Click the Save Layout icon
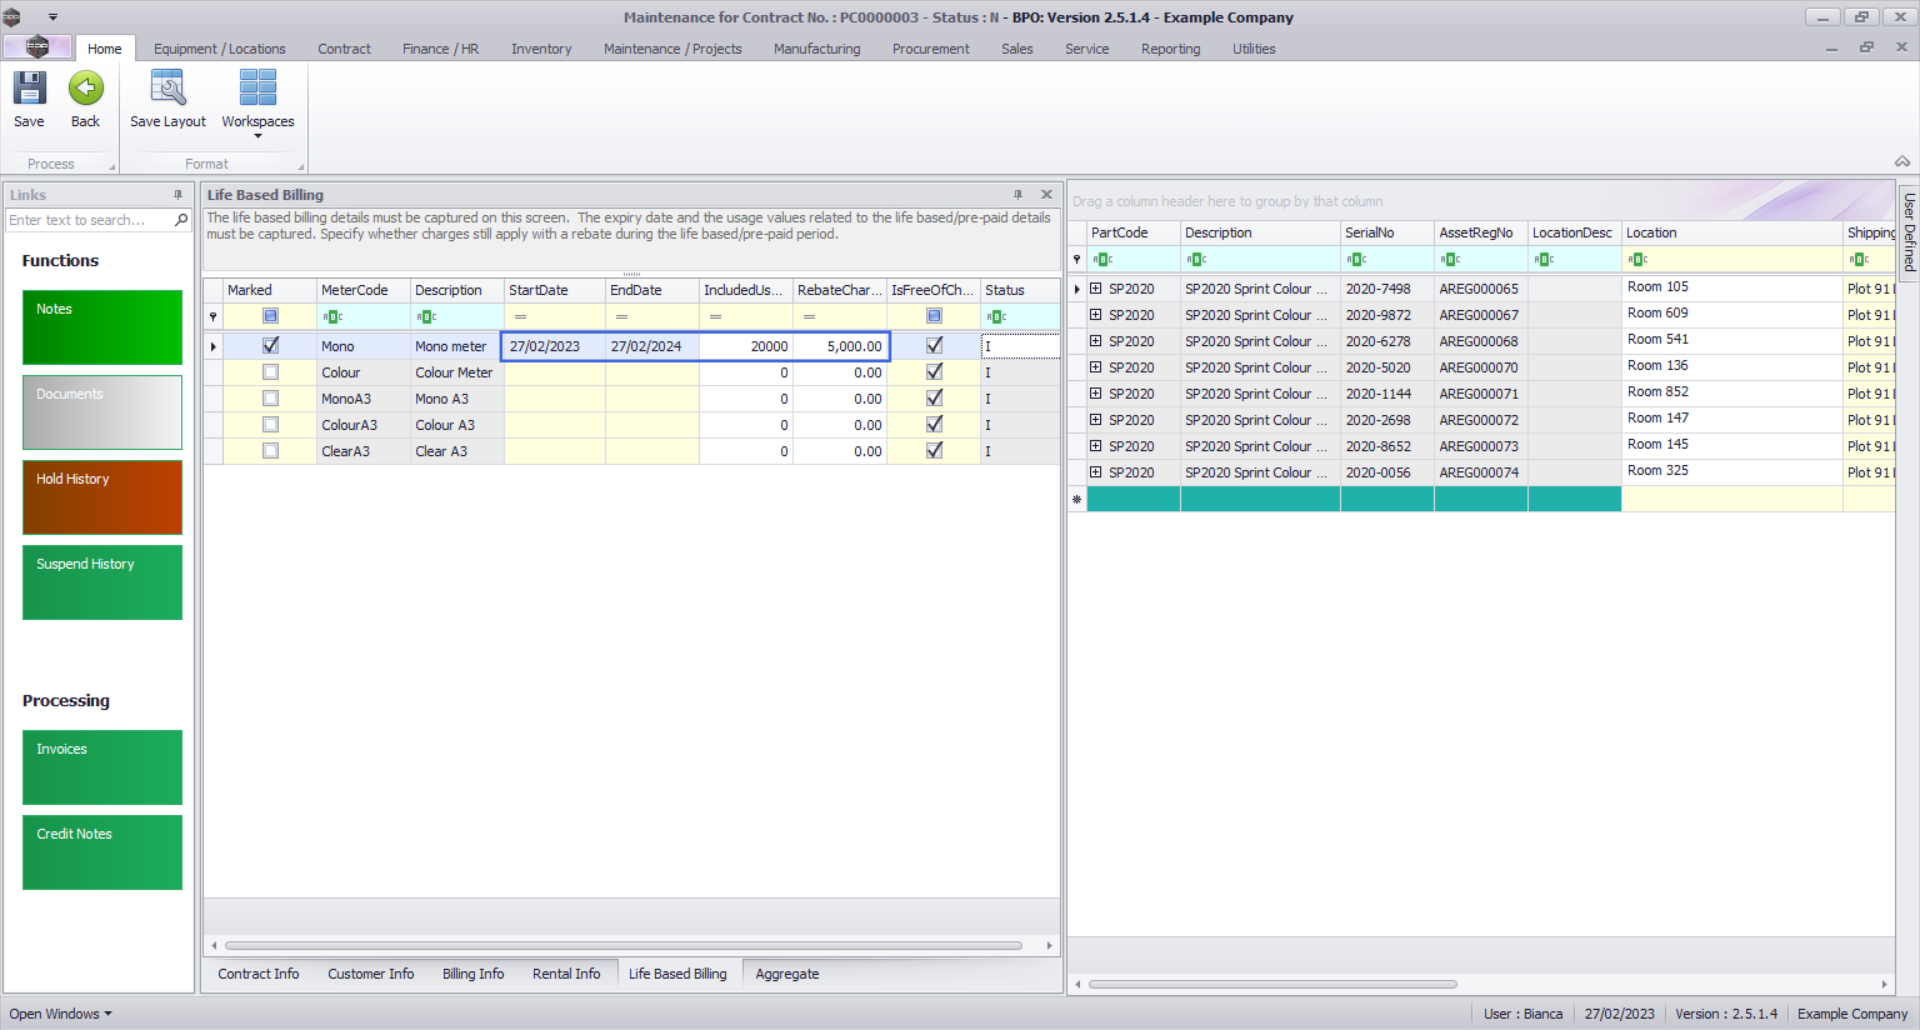 point(167,89)
